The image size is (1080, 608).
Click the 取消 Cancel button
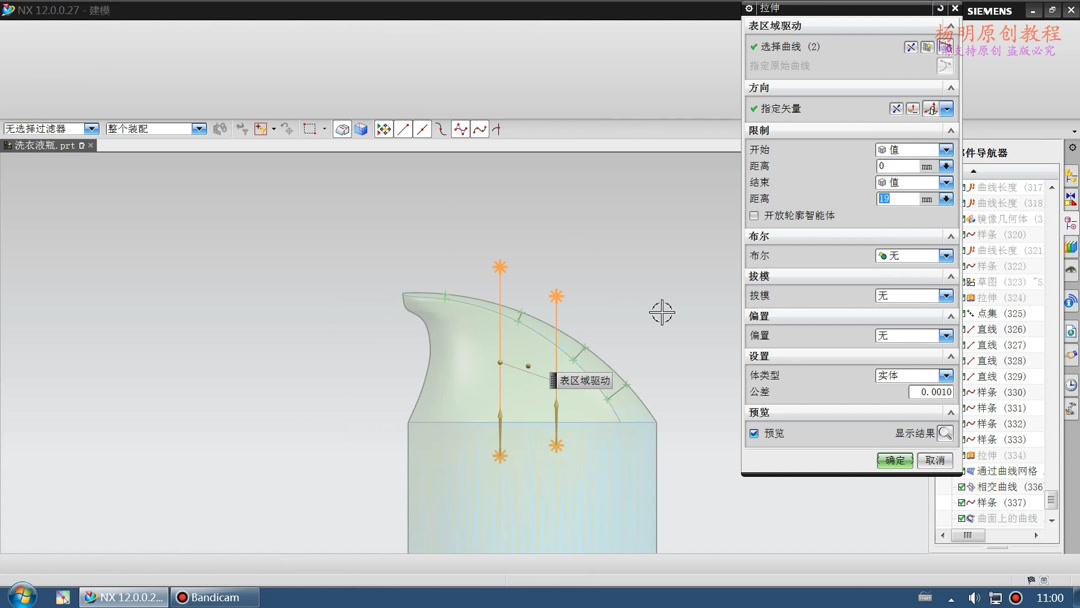934,461
